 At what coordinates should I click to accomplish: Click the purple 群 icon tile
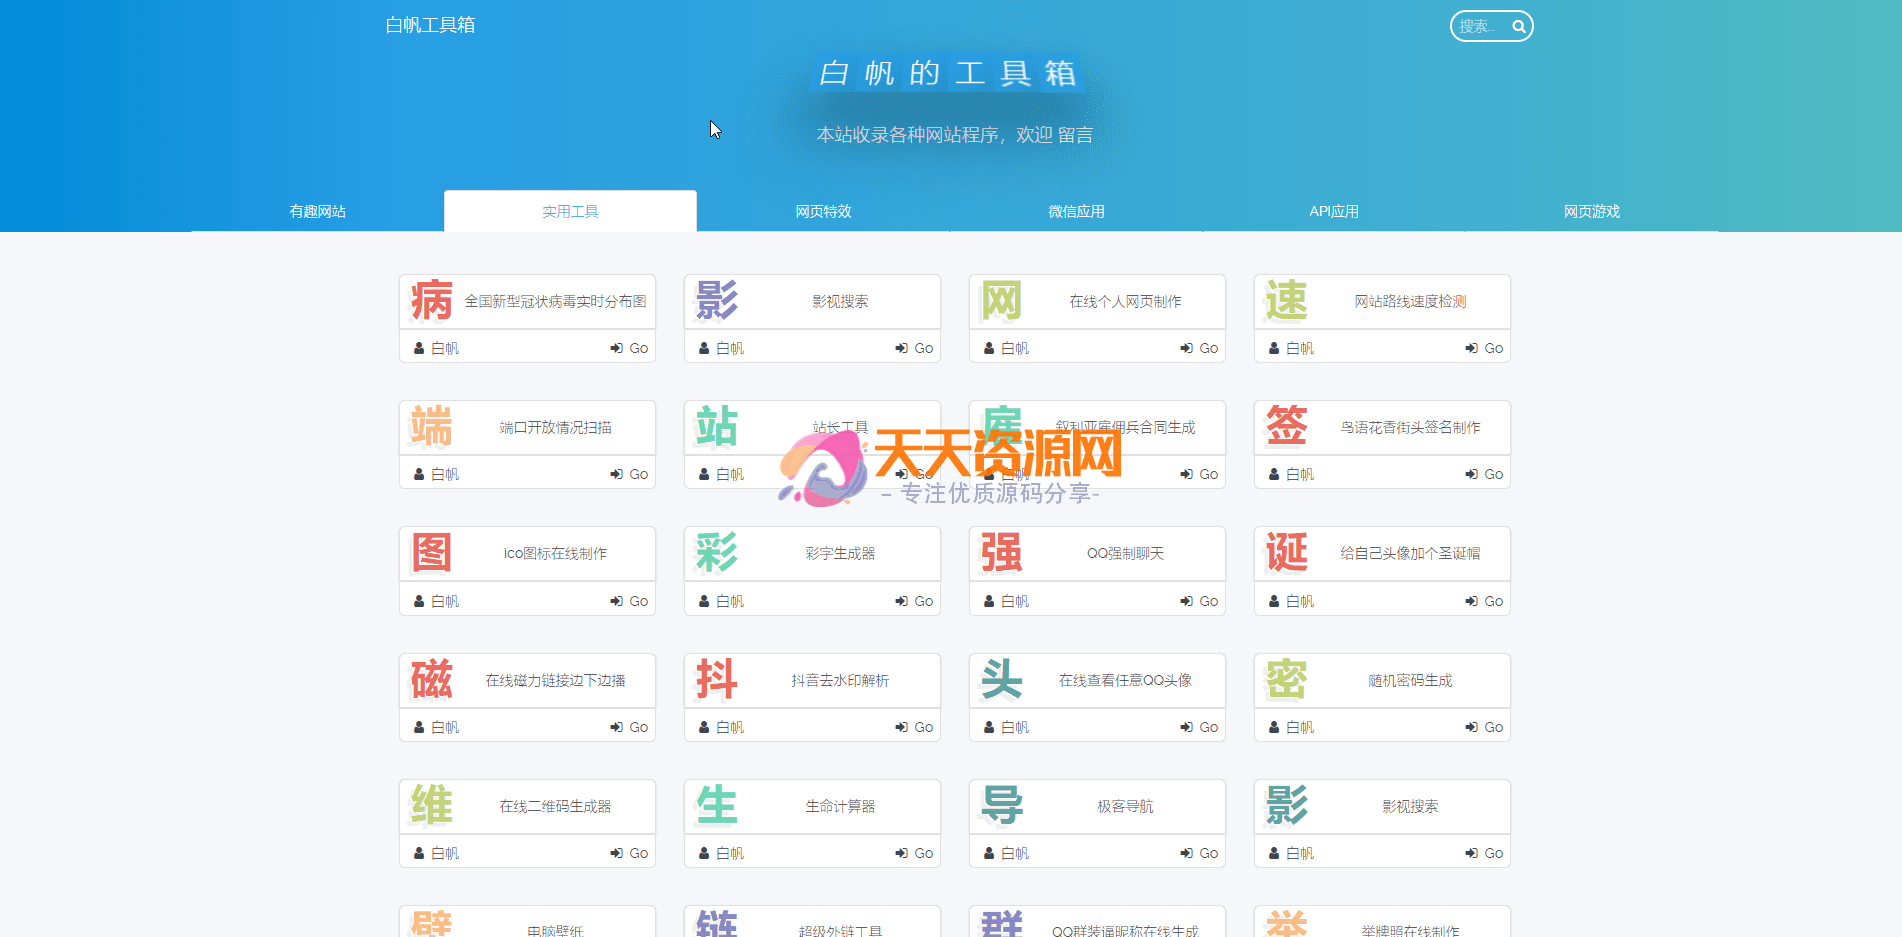click(x=1001, y=924)
